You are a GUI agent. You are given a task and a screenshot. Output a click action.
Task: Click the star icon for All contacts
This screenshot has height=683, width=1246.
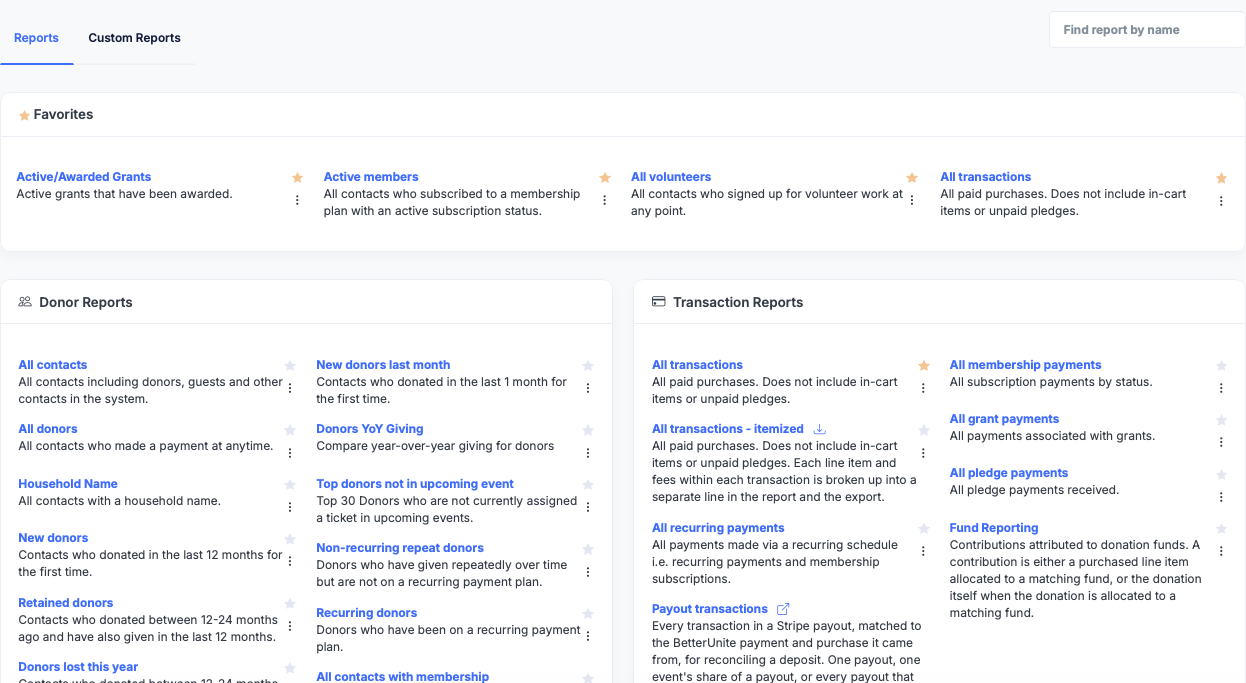click(x=290, y=366)
